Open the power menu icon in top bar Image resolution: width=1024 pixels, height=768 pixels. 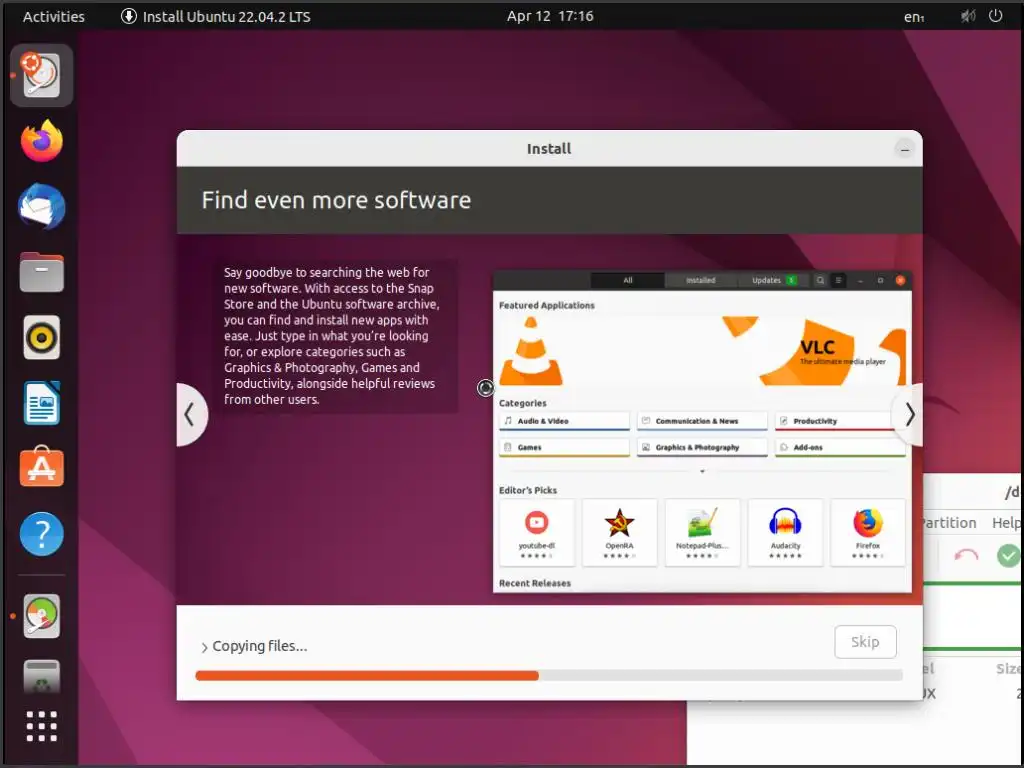(x=995, y=16)
